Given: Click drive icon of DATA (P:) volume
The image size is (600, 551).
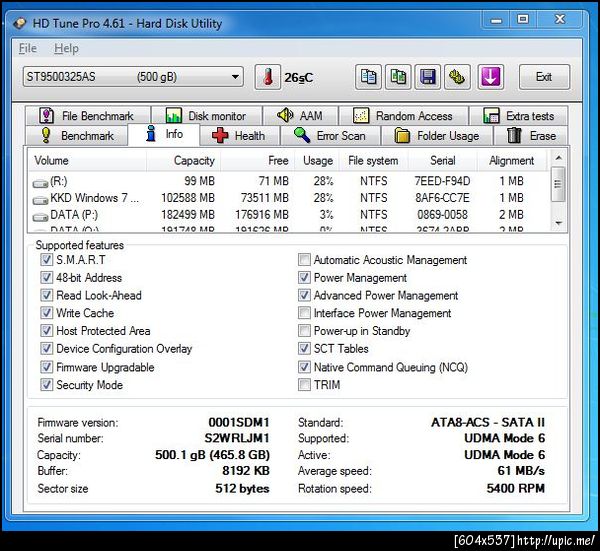Looking at the screenshot, I should pyautogui.click(x=40, y=217).
